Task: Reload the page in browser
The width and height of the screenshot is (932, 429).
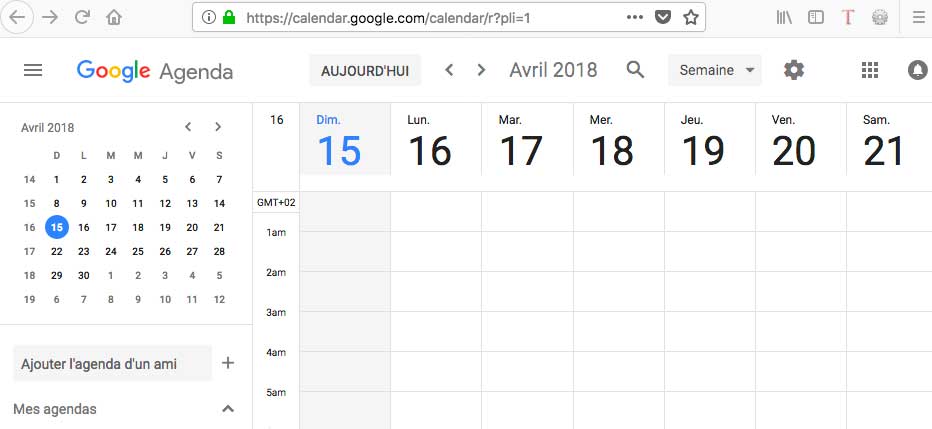Action: [82, 18]
